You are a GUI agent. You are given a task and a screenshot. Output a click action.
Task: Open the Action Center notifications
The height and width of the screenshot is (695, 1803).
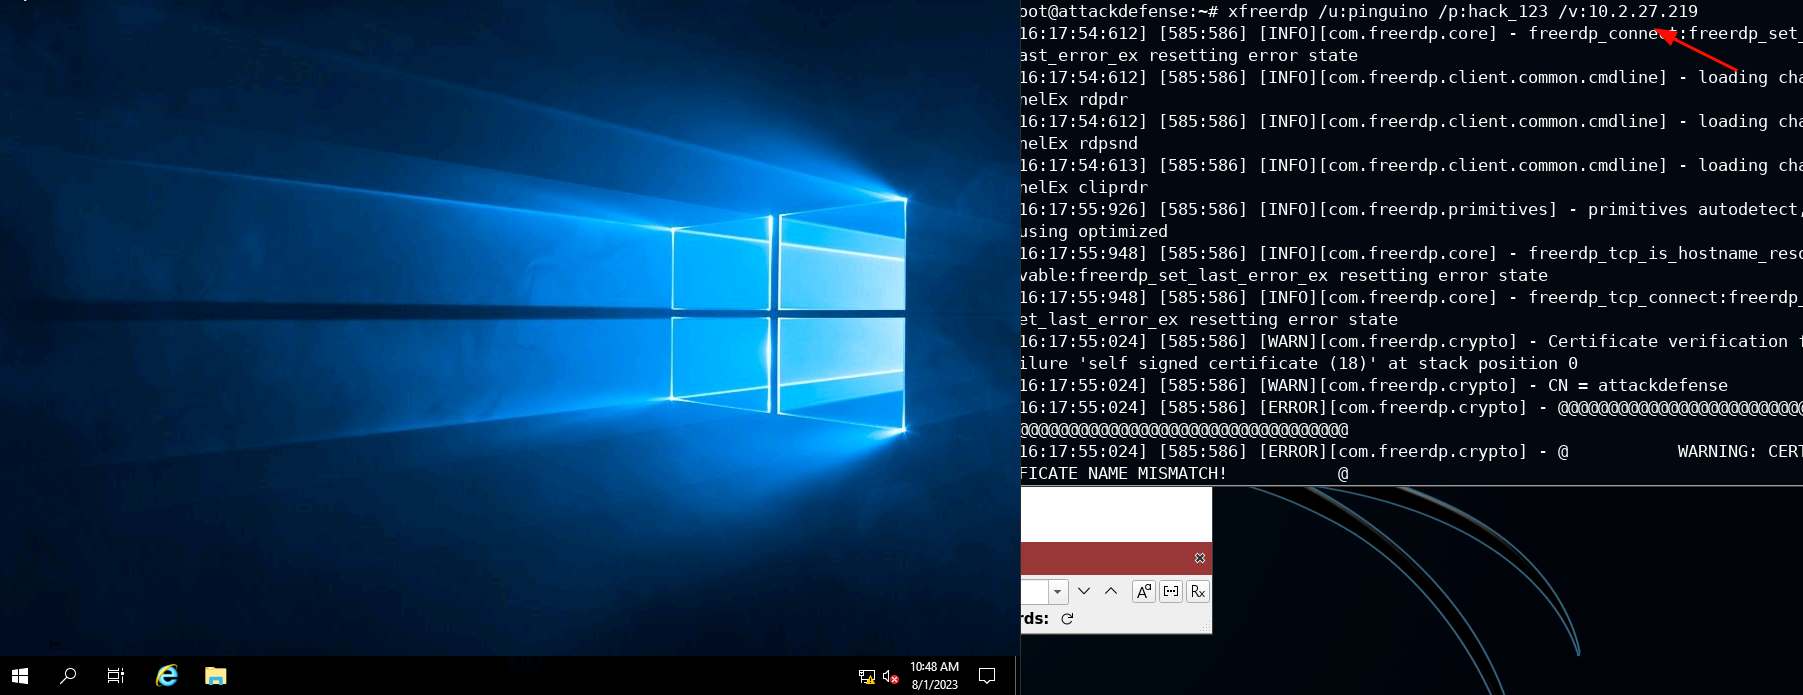point(987,676)
